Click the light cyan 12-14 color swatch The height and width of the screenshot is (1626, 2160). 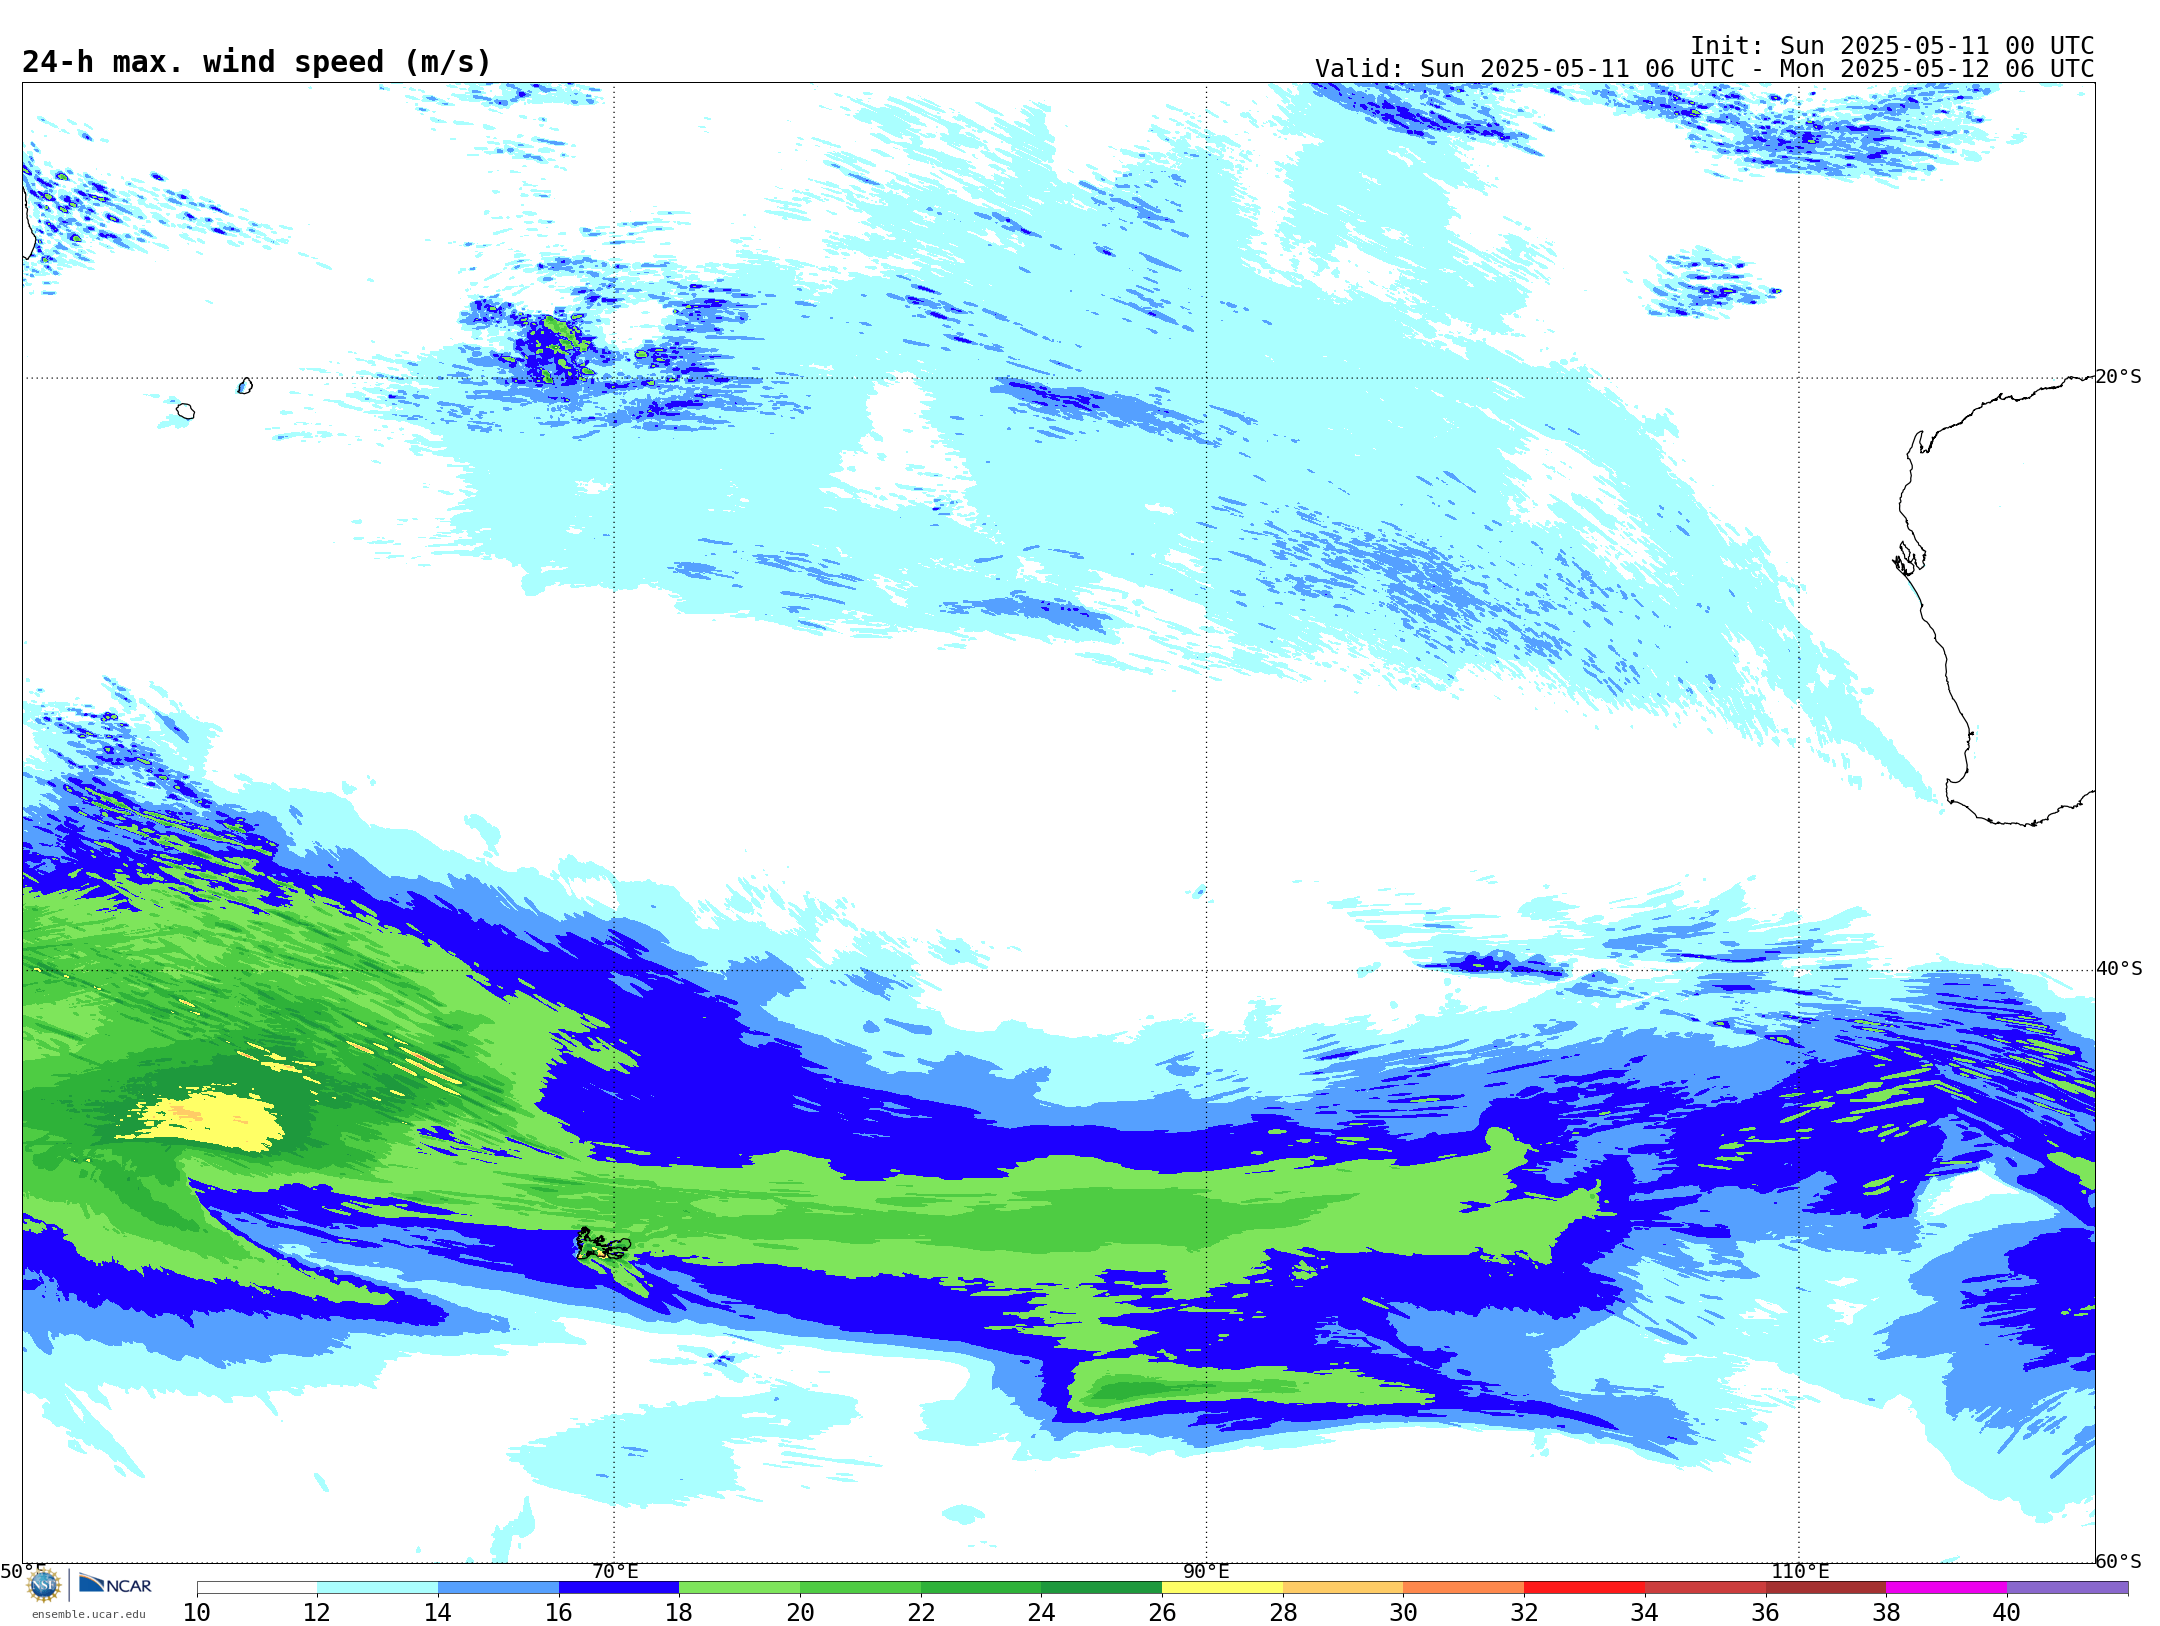pyautogui.click(x=377, y=1588)
